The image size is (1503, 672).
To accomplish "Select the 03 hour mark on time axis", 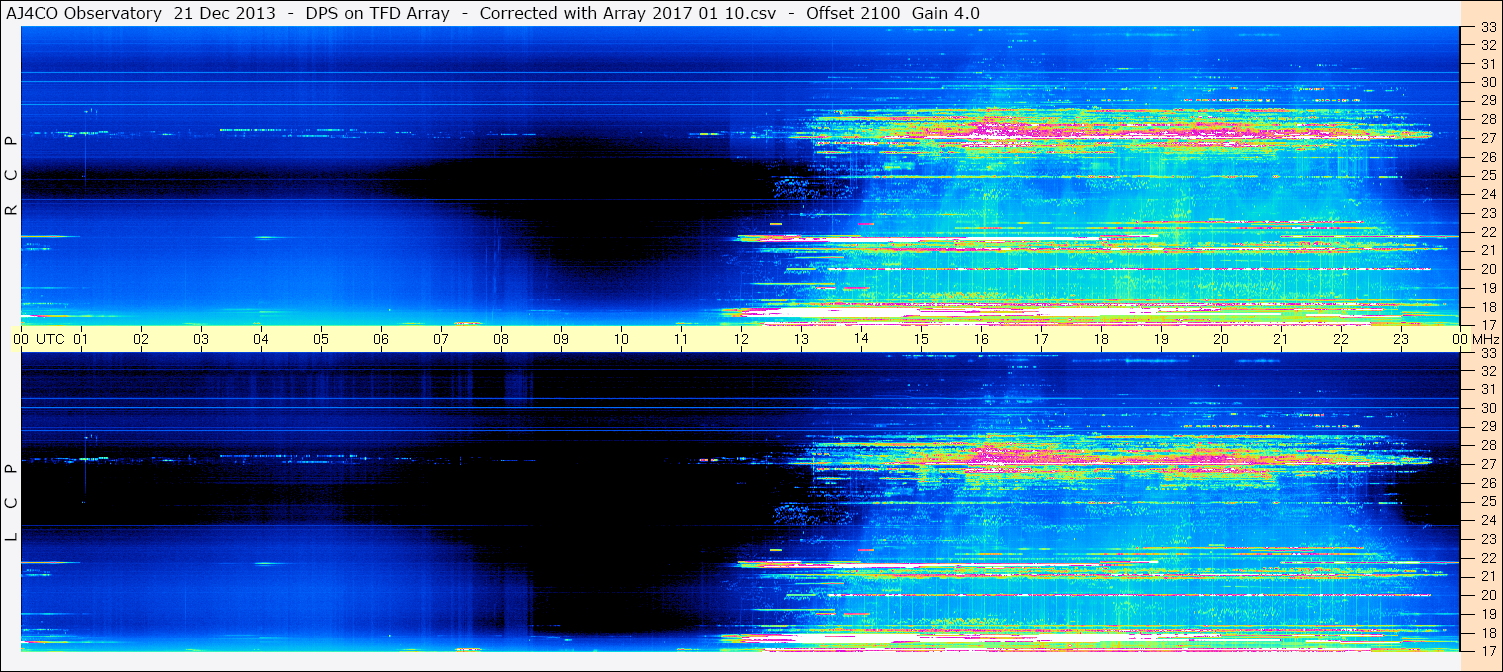I will click(x=201, y=339).
